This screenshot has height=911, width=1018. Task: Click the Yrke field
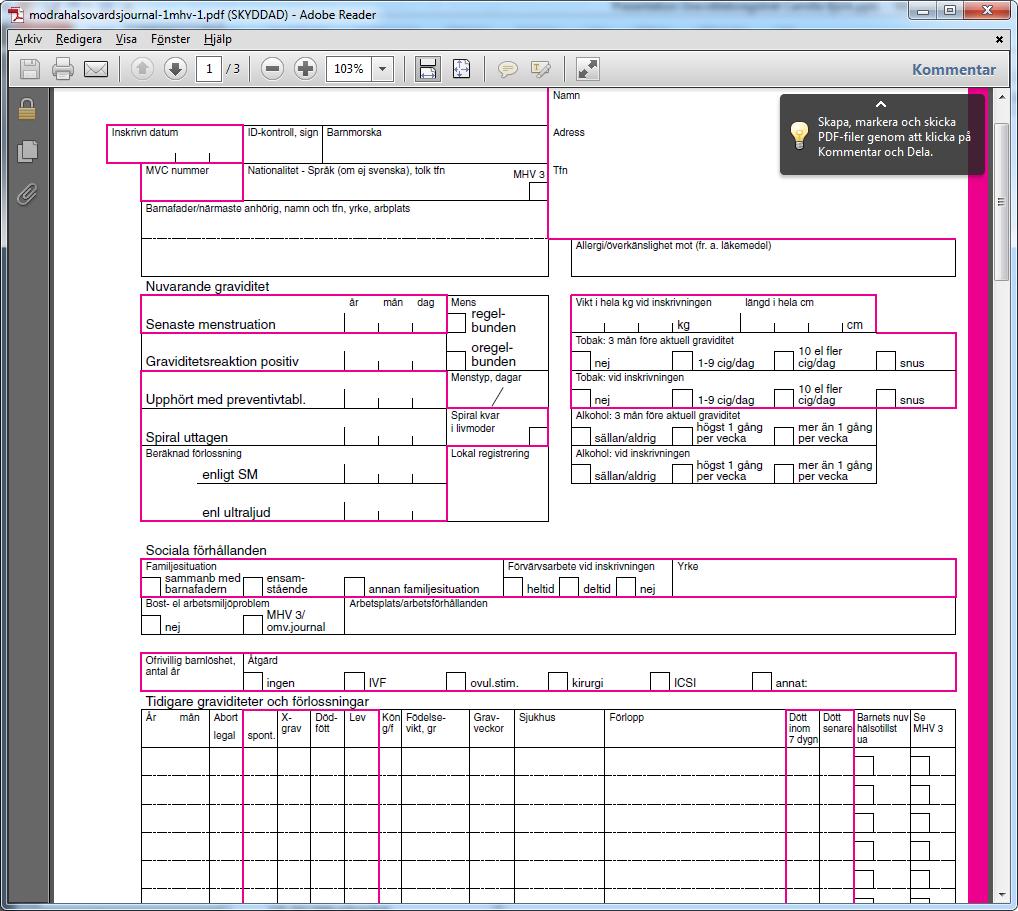coord(813,578)
